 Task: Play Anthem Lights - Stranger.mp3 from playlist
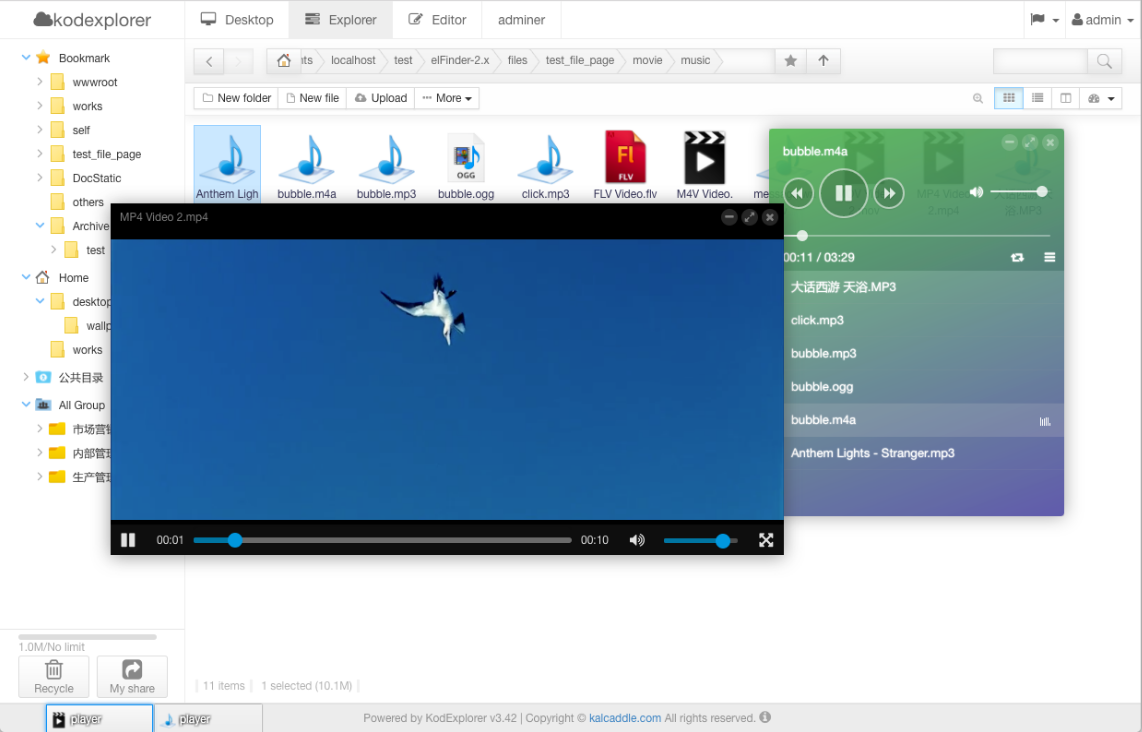[x=872, y=453]
